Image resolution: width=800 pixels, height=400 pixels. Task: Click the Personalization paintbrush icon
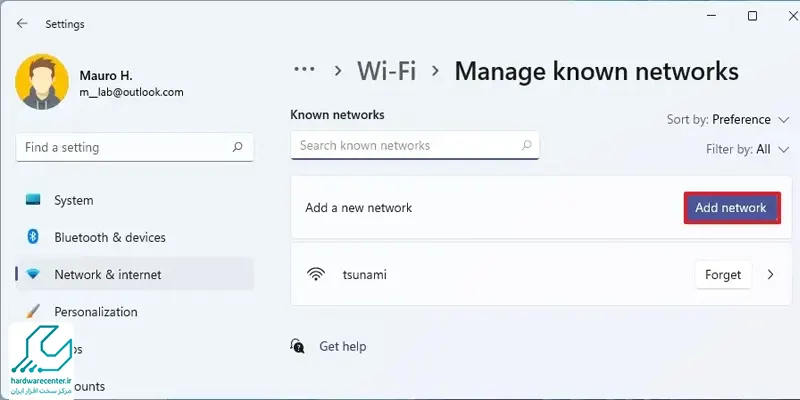click(x=33, y=311)
